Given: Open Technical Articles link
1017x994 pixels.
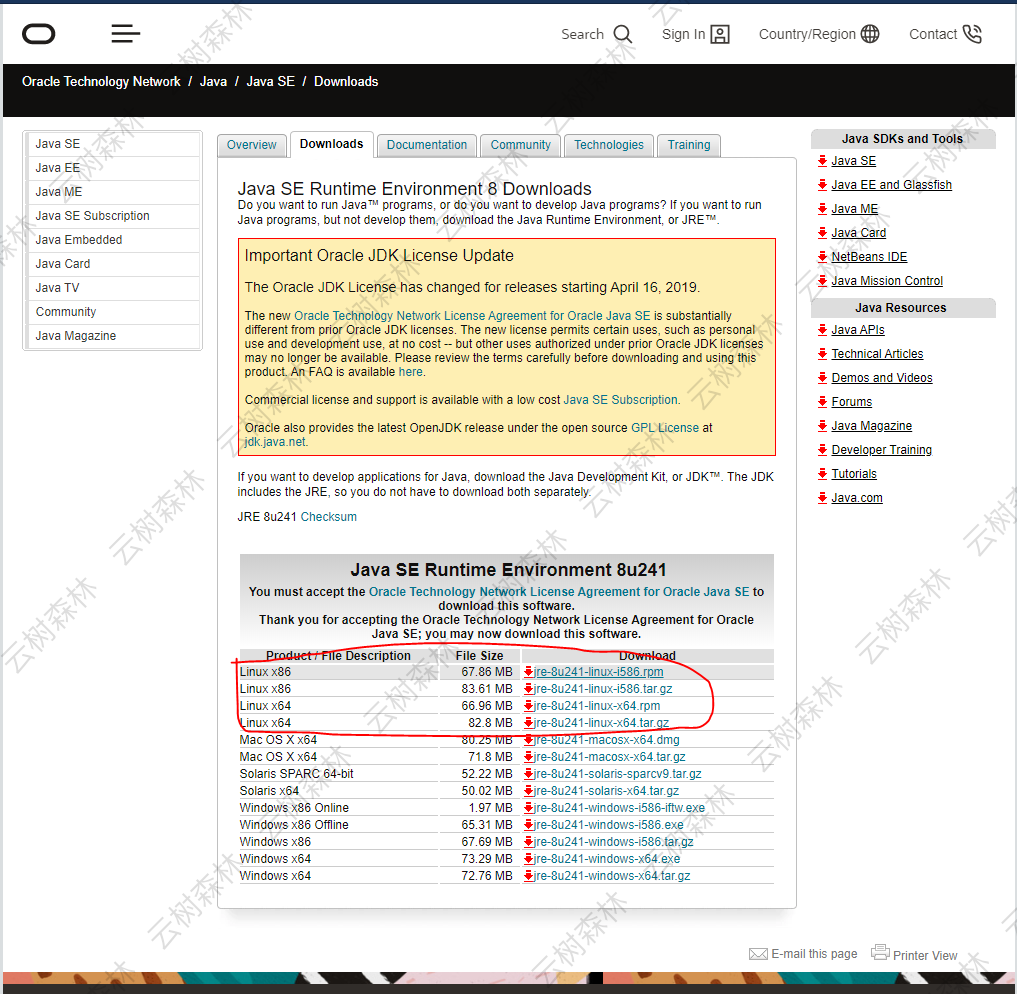Looking at the screenshot, I should [878, 354].
